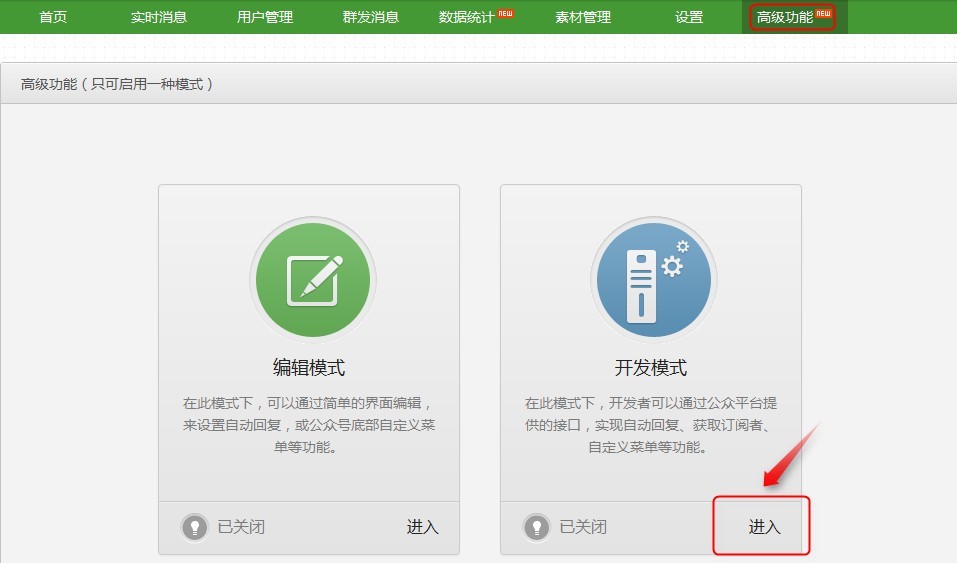This screenshot has width=957, height=563.
Task: Click the light bulb icon under 编辑模式
Action: tap(195, 527)
